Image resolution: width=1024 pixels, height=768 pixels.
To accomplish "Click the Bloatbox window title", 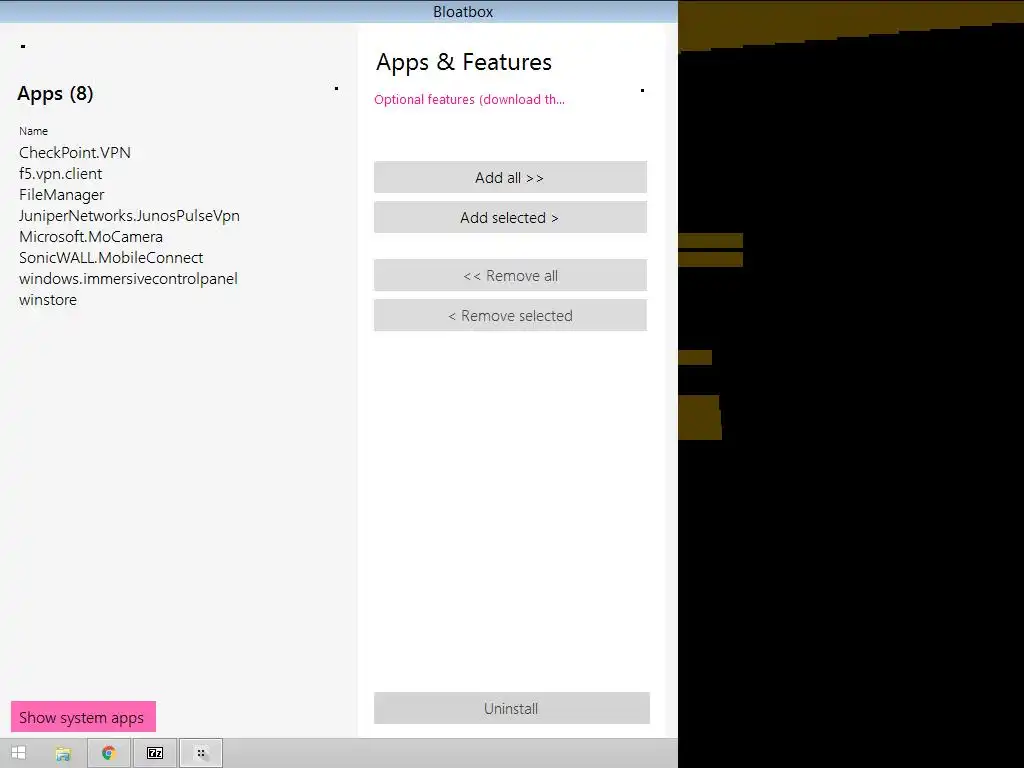I will [463, 12].
